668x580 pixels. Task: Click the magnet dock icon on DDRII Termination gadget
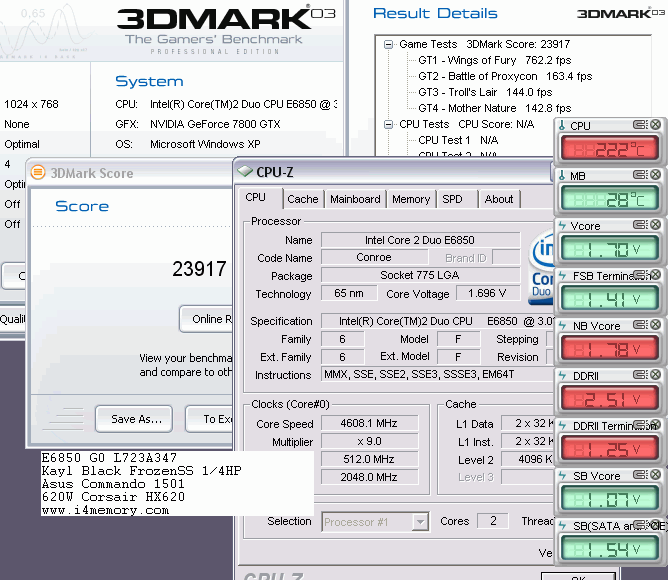coord(639,425)
